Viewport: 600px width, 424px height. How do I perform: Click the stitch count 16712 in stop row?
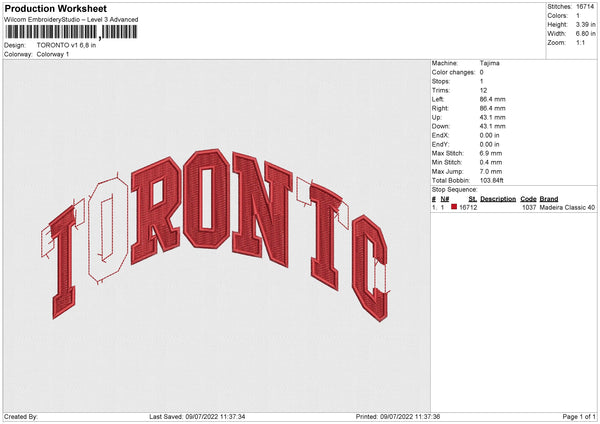(x=468, y=207)
